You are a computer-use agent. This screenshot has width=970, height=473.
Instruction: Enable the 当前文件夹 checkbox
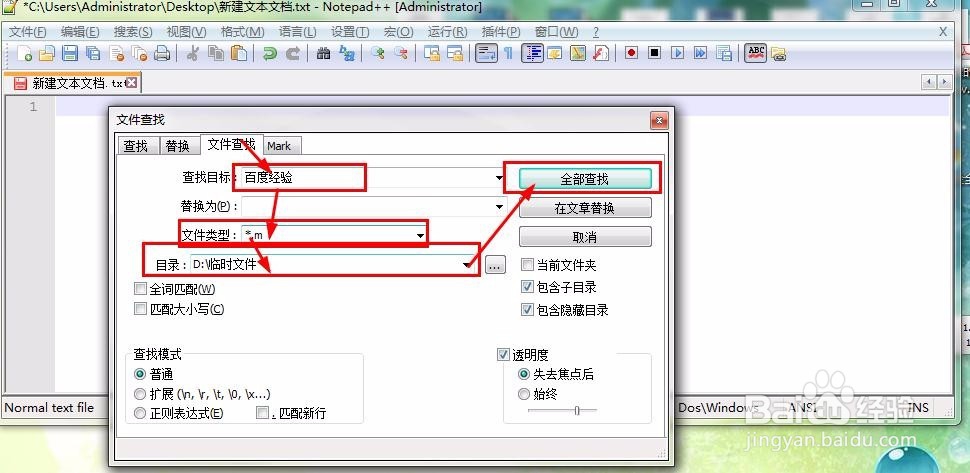point(527,265)
